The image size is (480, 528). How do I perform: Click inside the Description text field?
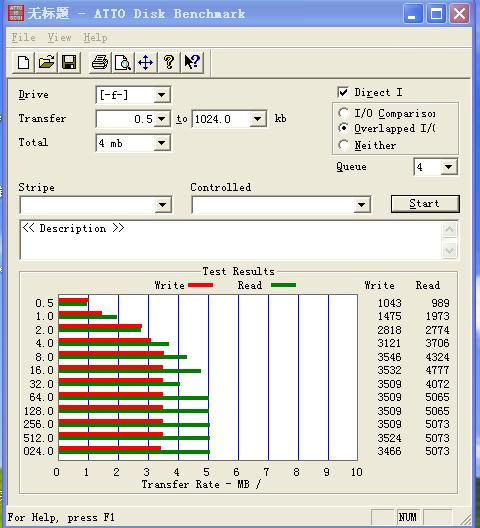tap(231, 240)
